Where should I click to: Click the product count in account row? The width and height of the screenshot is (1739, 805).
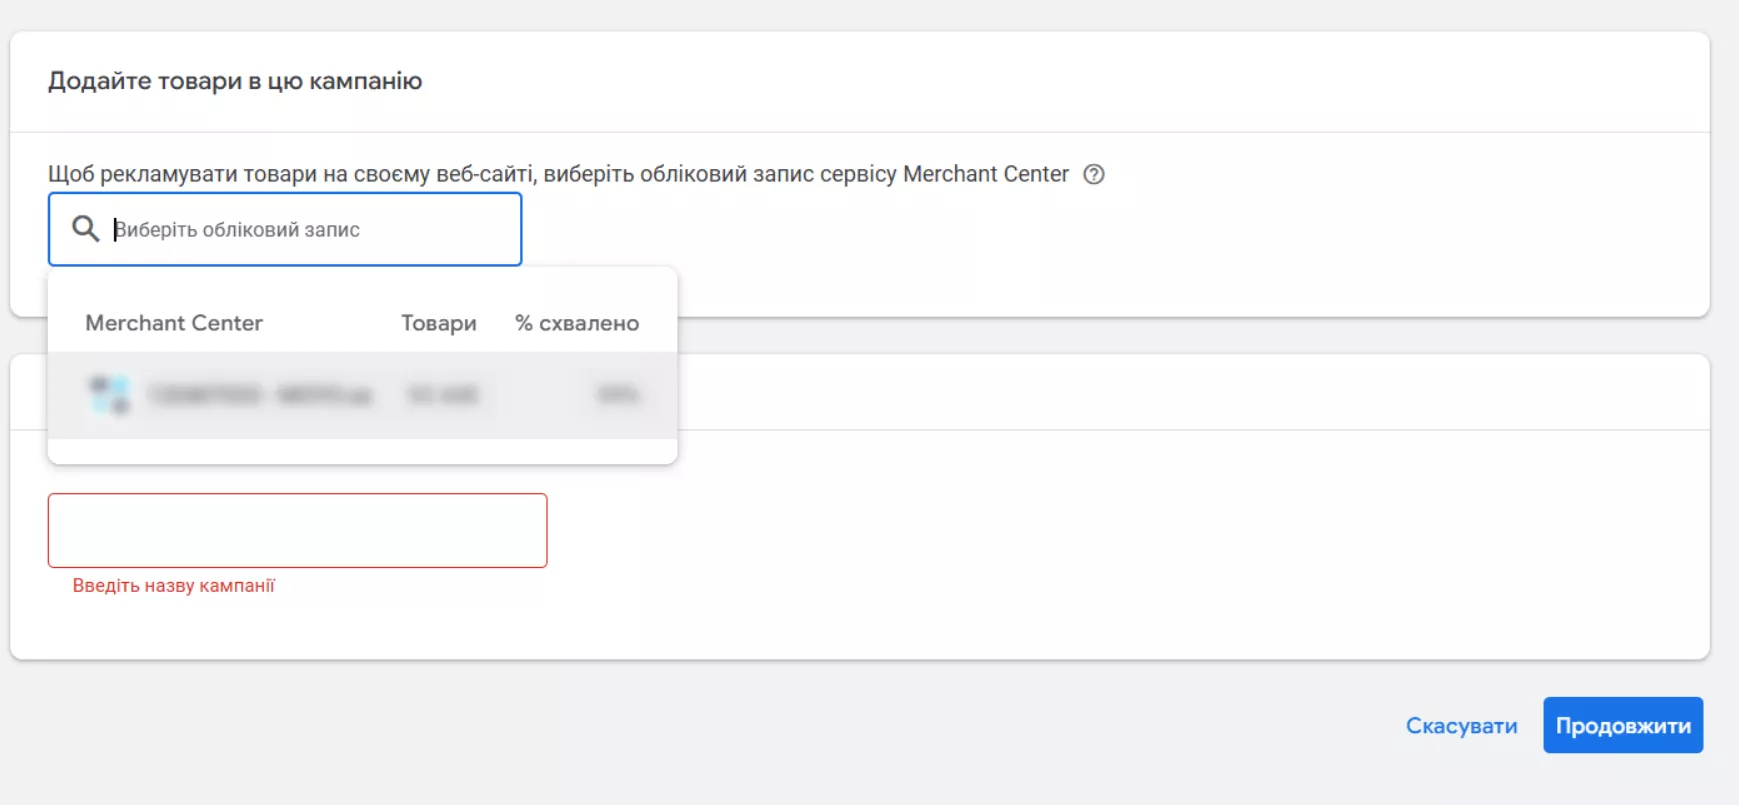(x=442, y=395)
